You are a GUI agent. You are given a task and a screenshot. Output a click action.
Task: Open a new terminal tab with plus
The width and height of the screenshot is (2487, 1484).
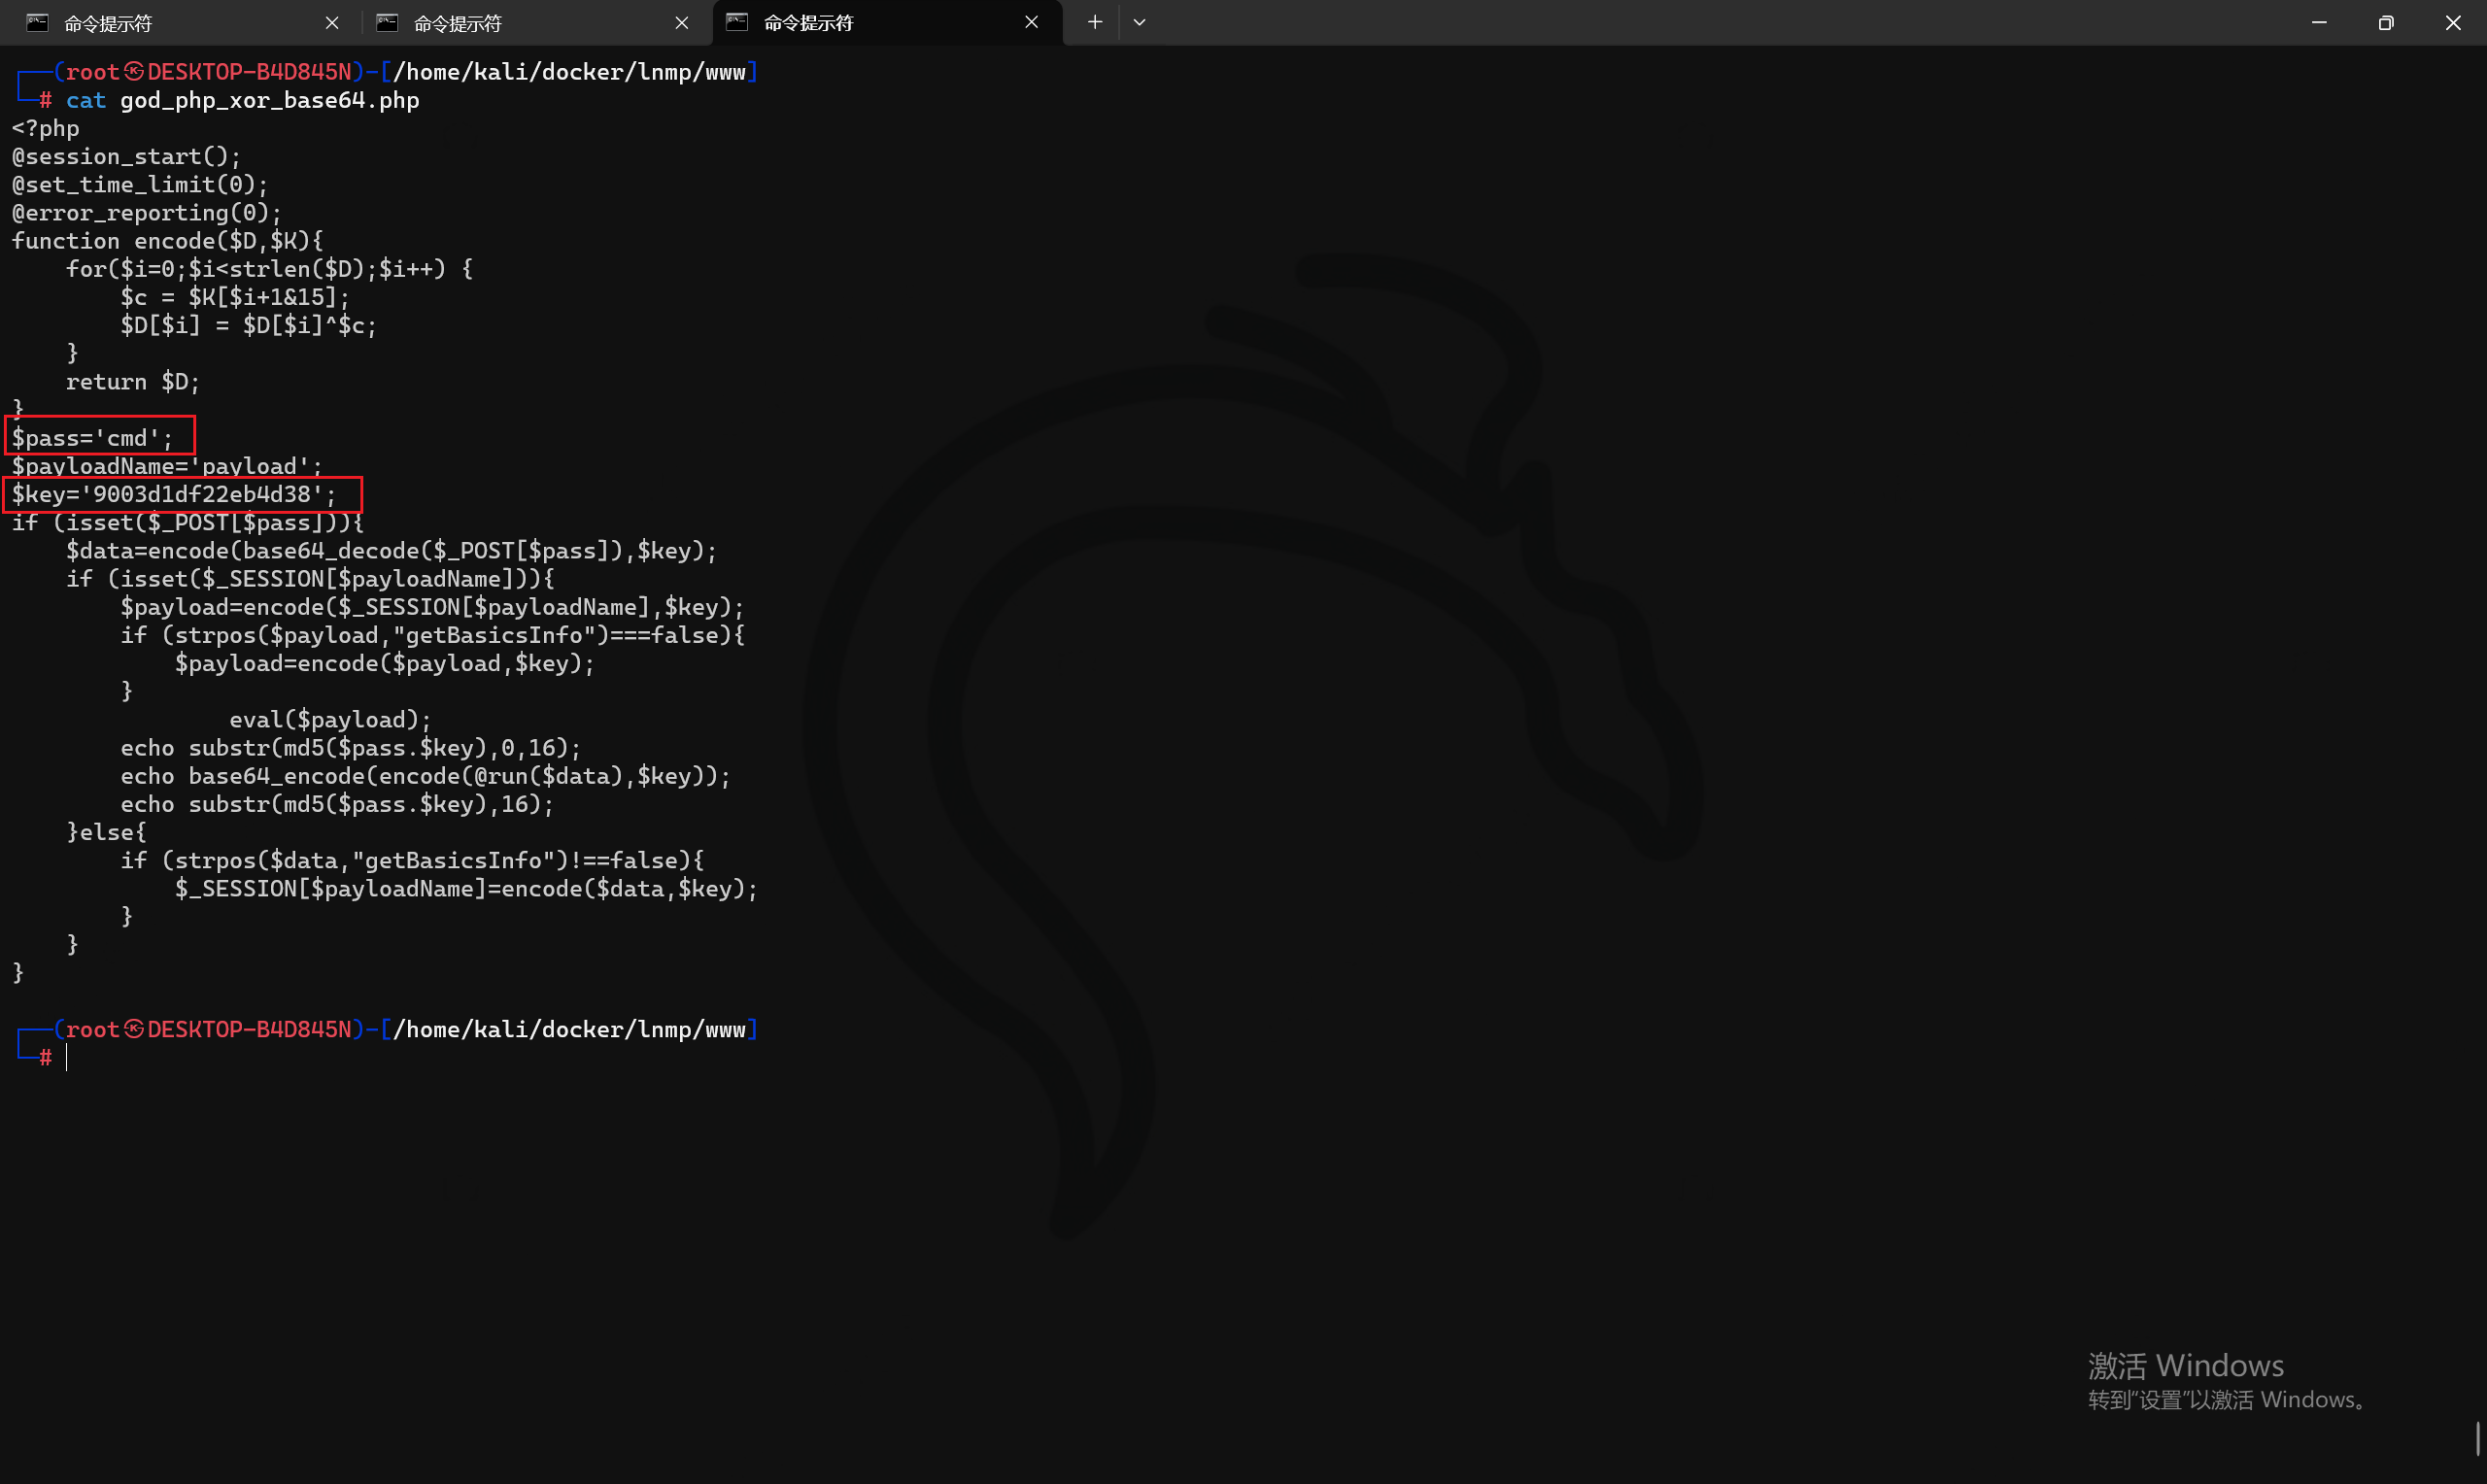[1095, 22]
